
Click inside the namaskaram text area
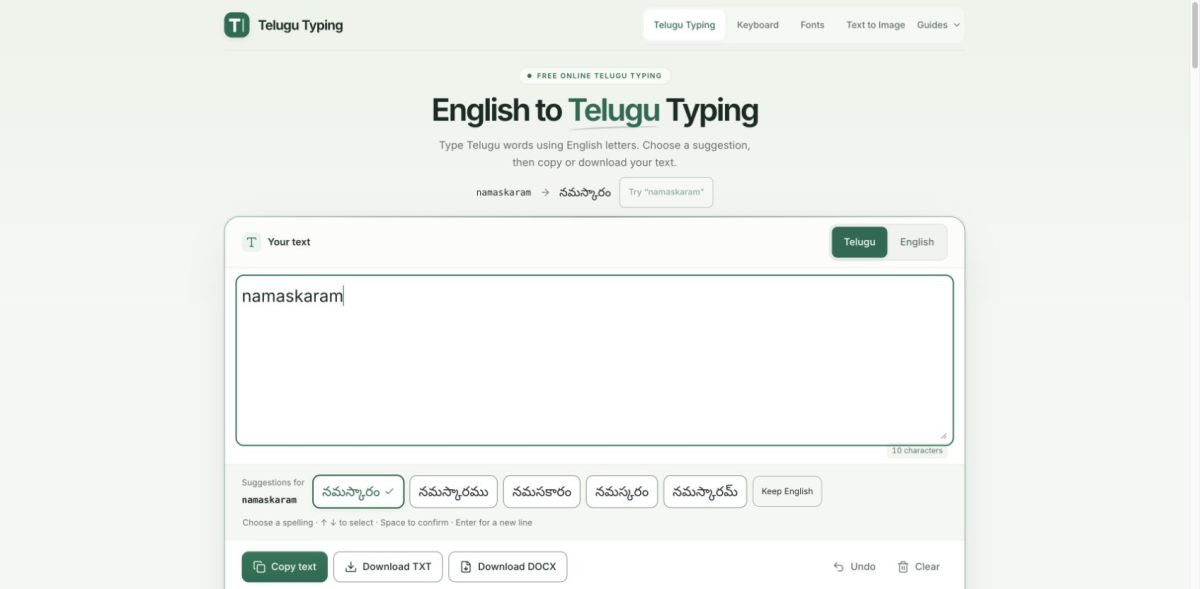coord(594,360)
